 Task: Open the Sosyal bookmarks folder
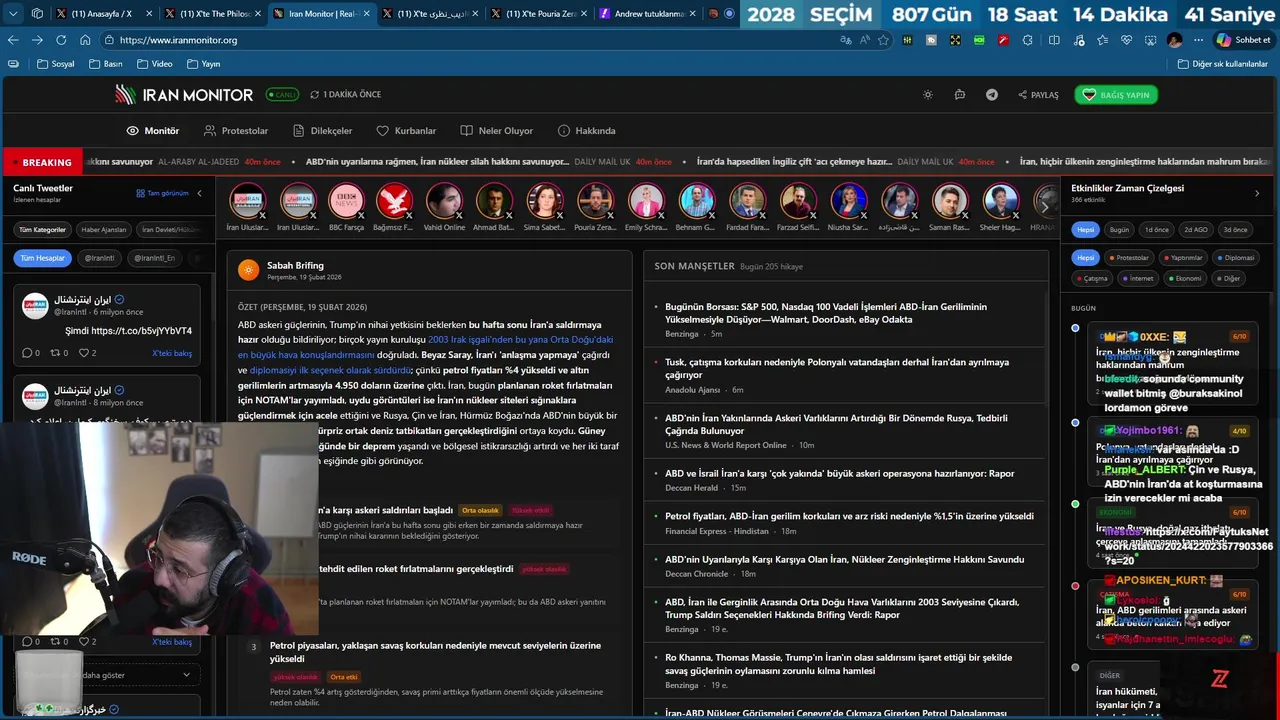click(56, 64)
